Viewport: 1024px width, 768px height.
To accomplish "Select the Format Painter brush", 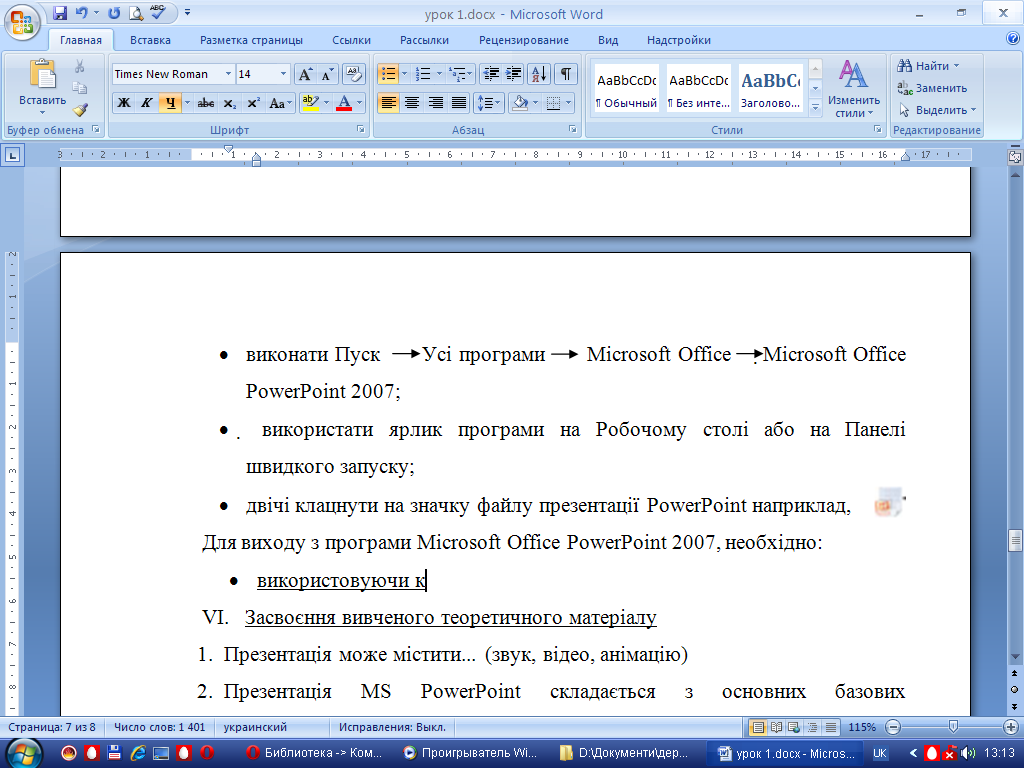I will pos(80,110).
